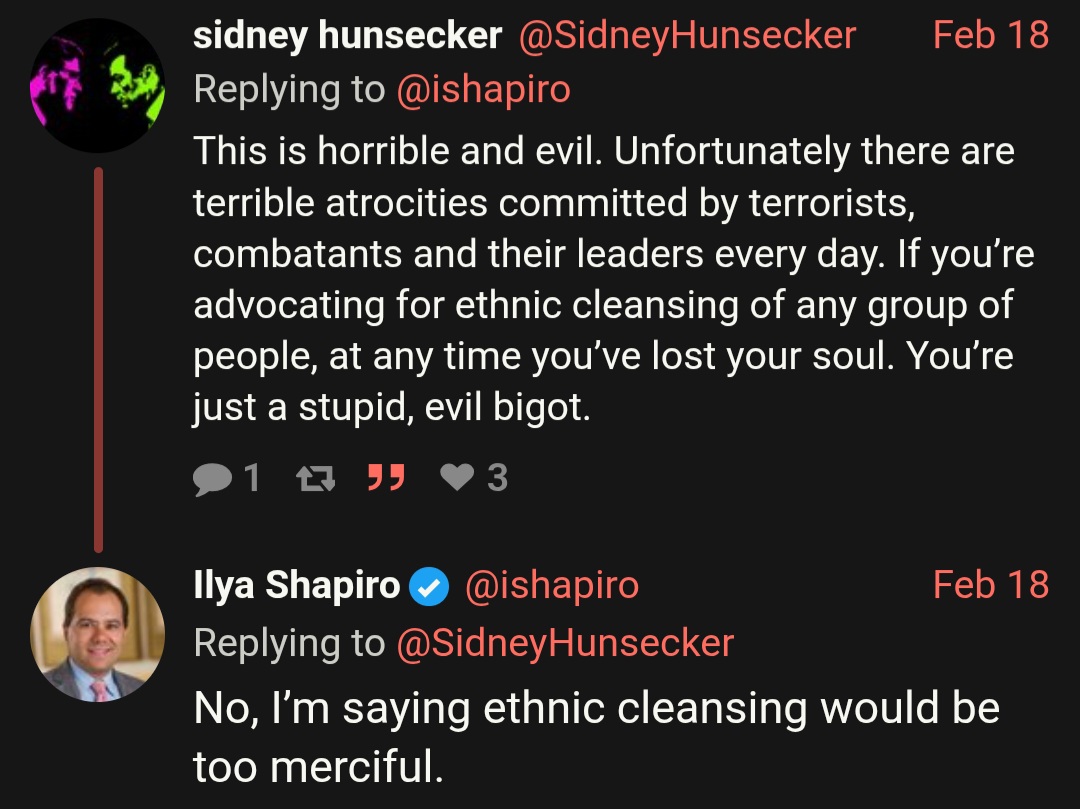Click the @SidneyHunsecker handle beside sidney hunsecker's name

687,35
